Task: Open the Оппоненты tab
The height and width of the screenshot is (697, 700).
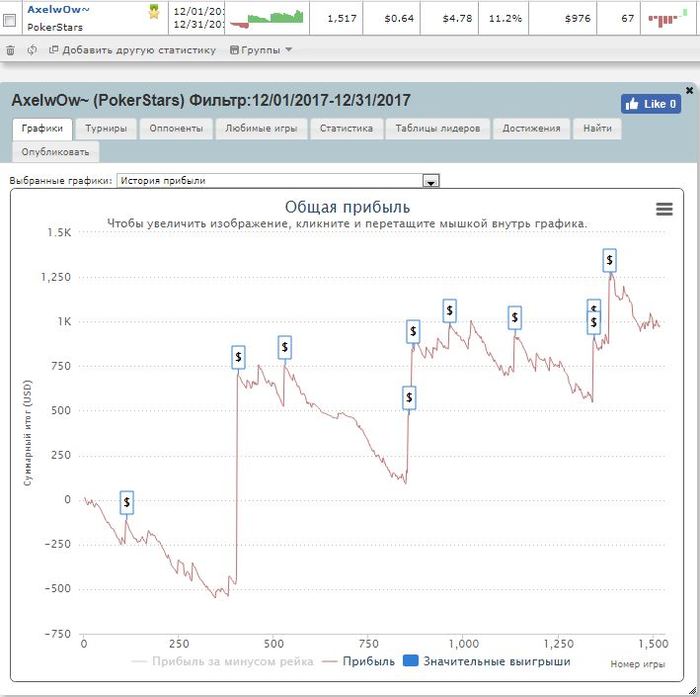Action: [176, 129]
